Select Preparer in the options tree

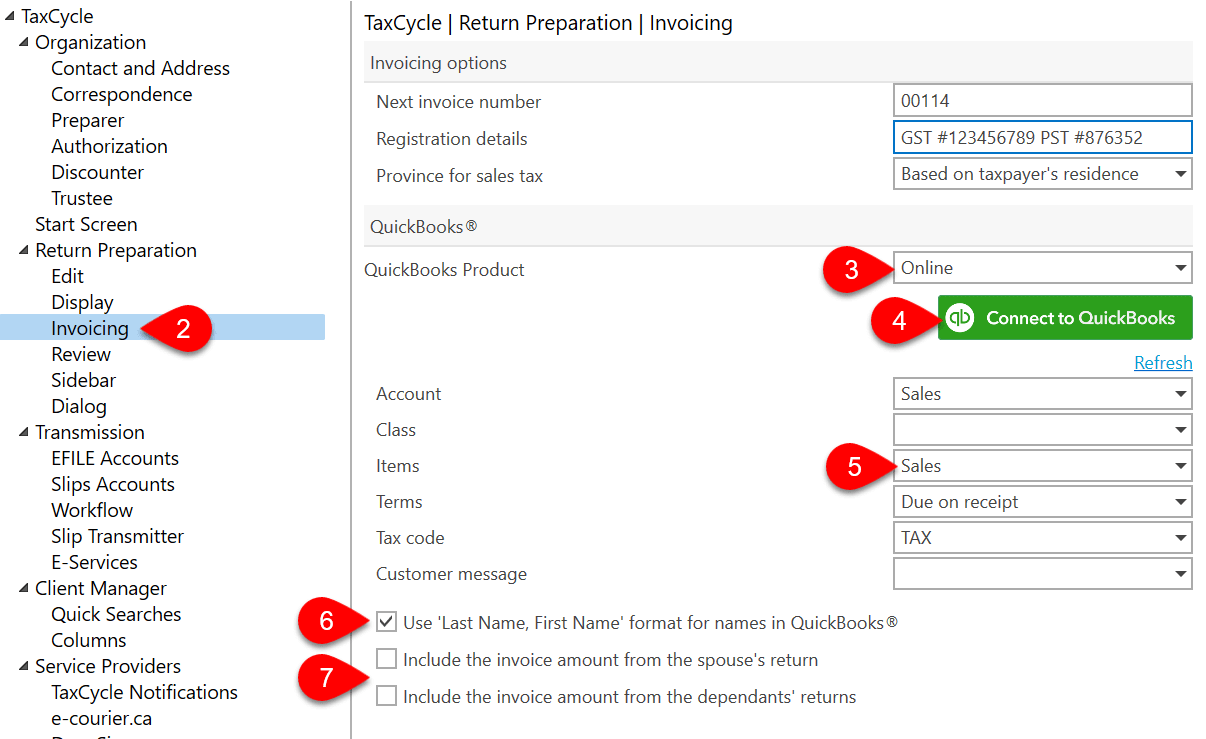(88, 120)
